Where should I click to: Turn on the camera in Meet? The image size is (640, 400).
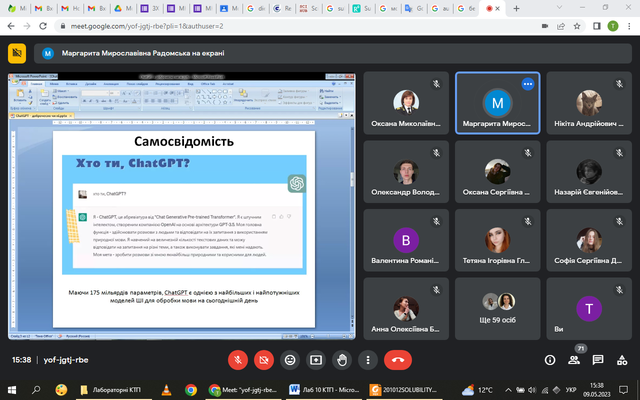click(264, 359)
